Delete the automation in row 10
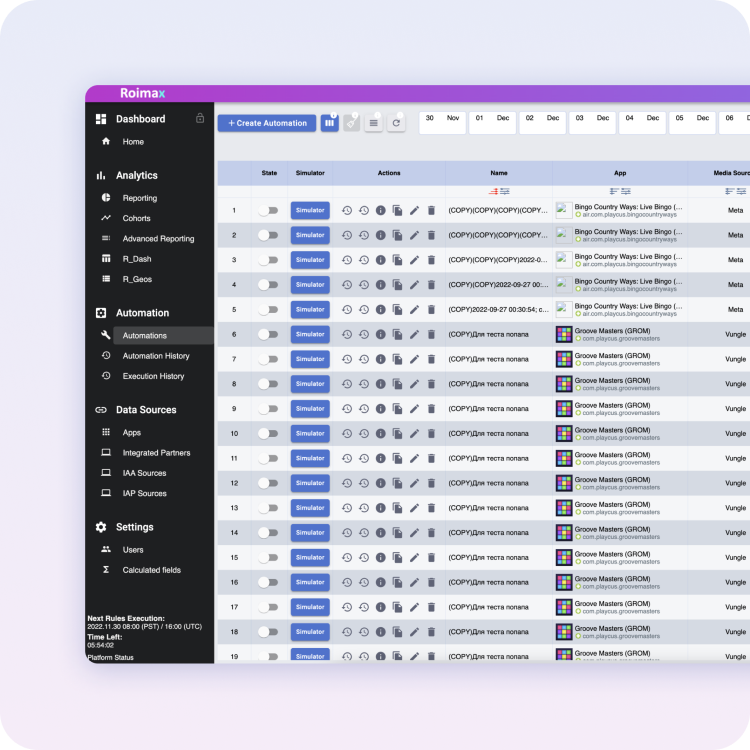Image resolution: width=750 pixels, height=750 pixels. click(x=431, y=433)
